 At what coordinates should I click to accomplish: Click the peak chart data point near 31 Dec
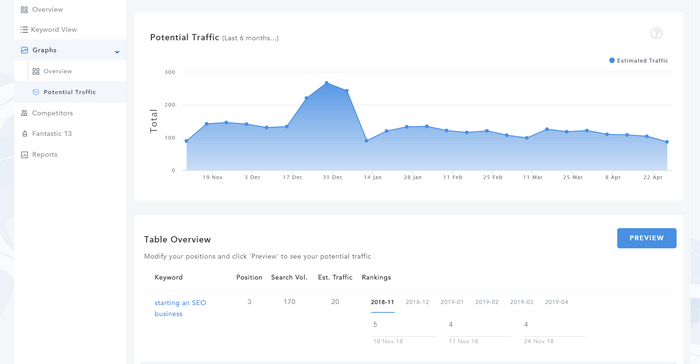coord(326,83)
